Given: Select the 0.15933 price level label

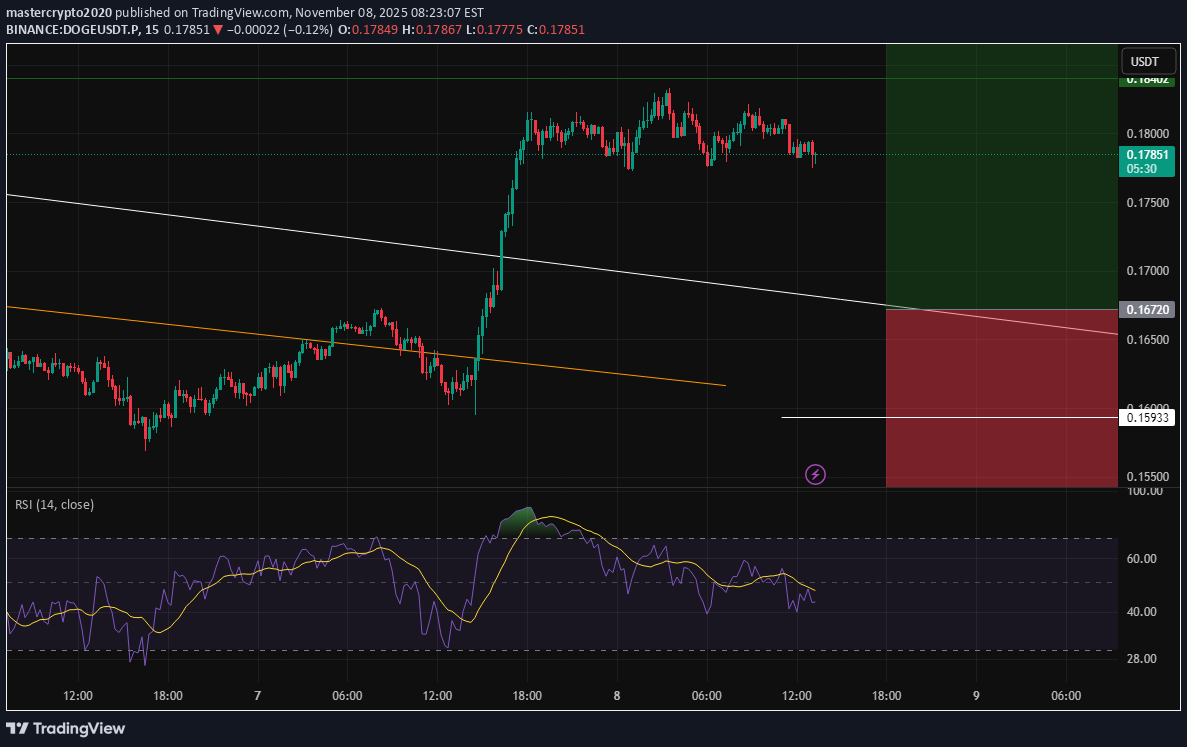Looking at the screenshot, I should click(1146, 417).
